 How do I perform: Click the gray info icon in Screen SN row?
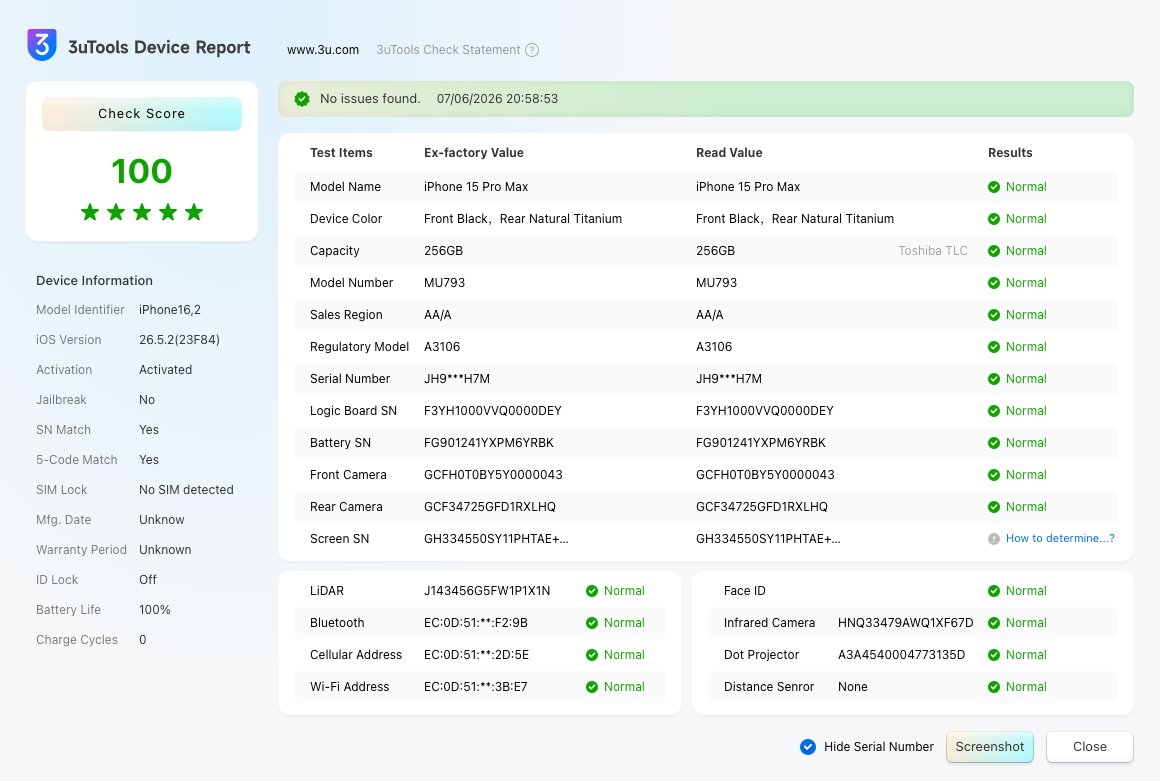[x=994, y=539]
